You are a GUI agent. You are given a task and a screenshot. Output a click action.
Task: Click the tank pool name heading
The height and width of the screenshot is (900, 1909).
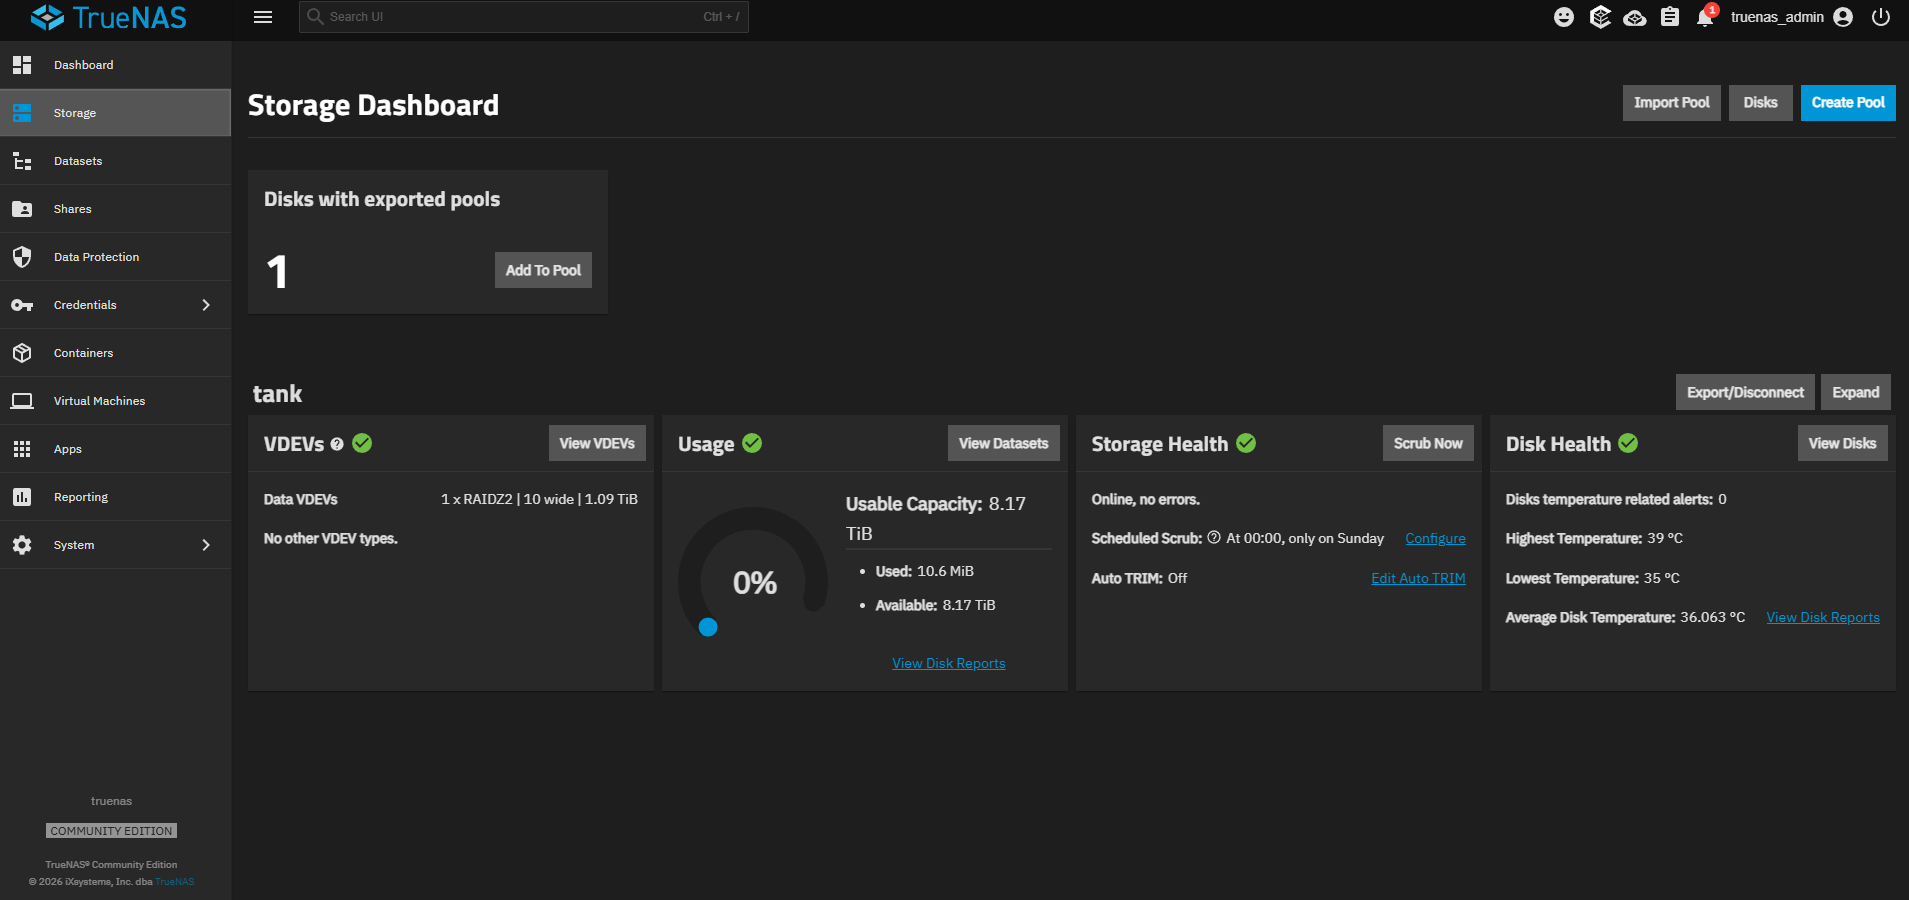coord(277,394)
